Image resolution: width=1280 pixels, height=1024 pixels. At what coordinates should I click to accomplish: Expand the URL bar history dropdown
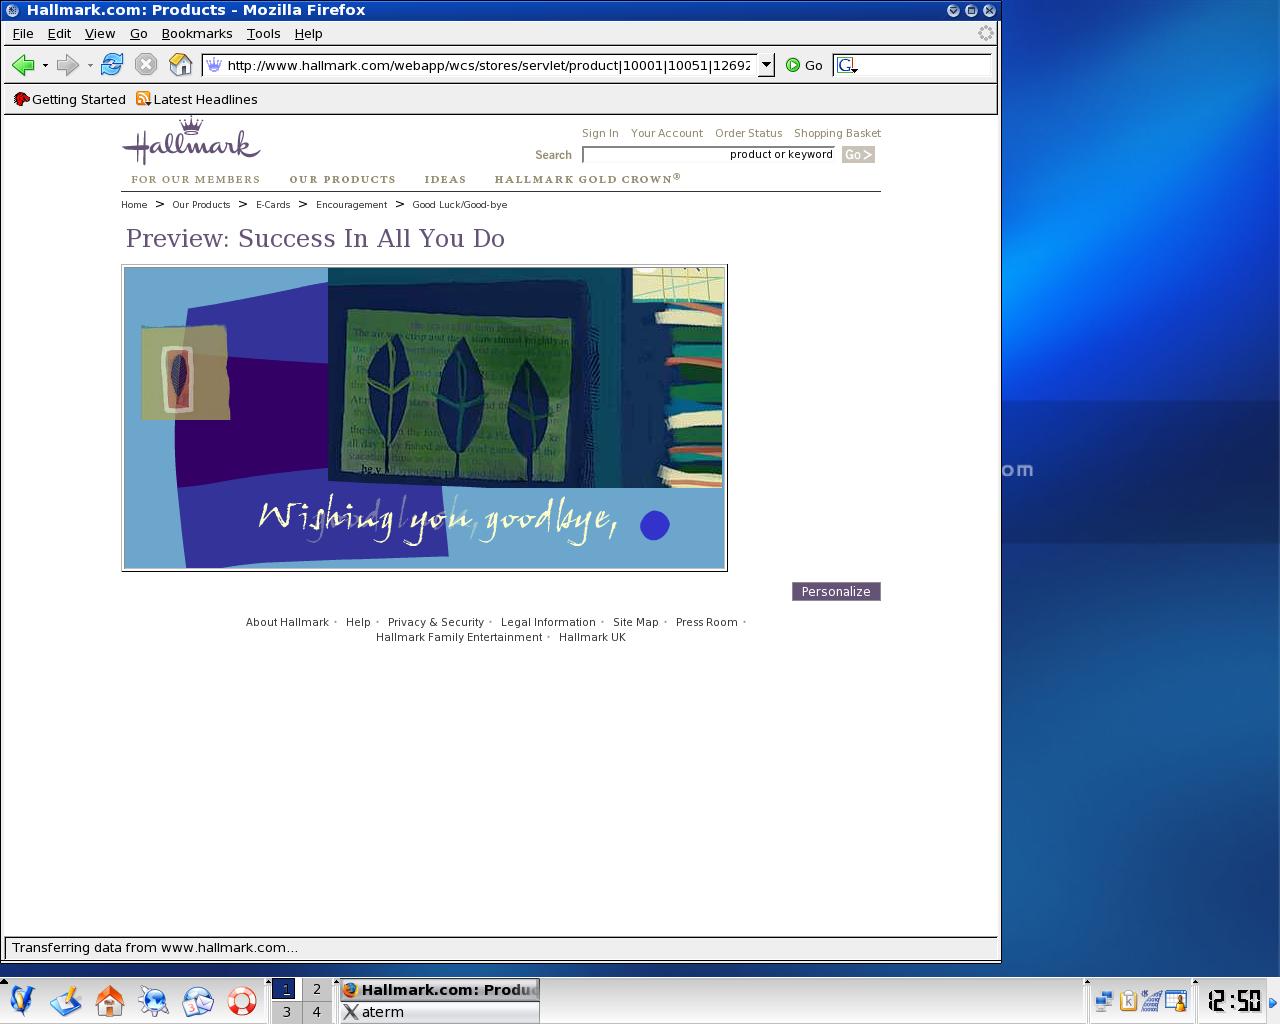pyautogui.click(x=766, y=65)
